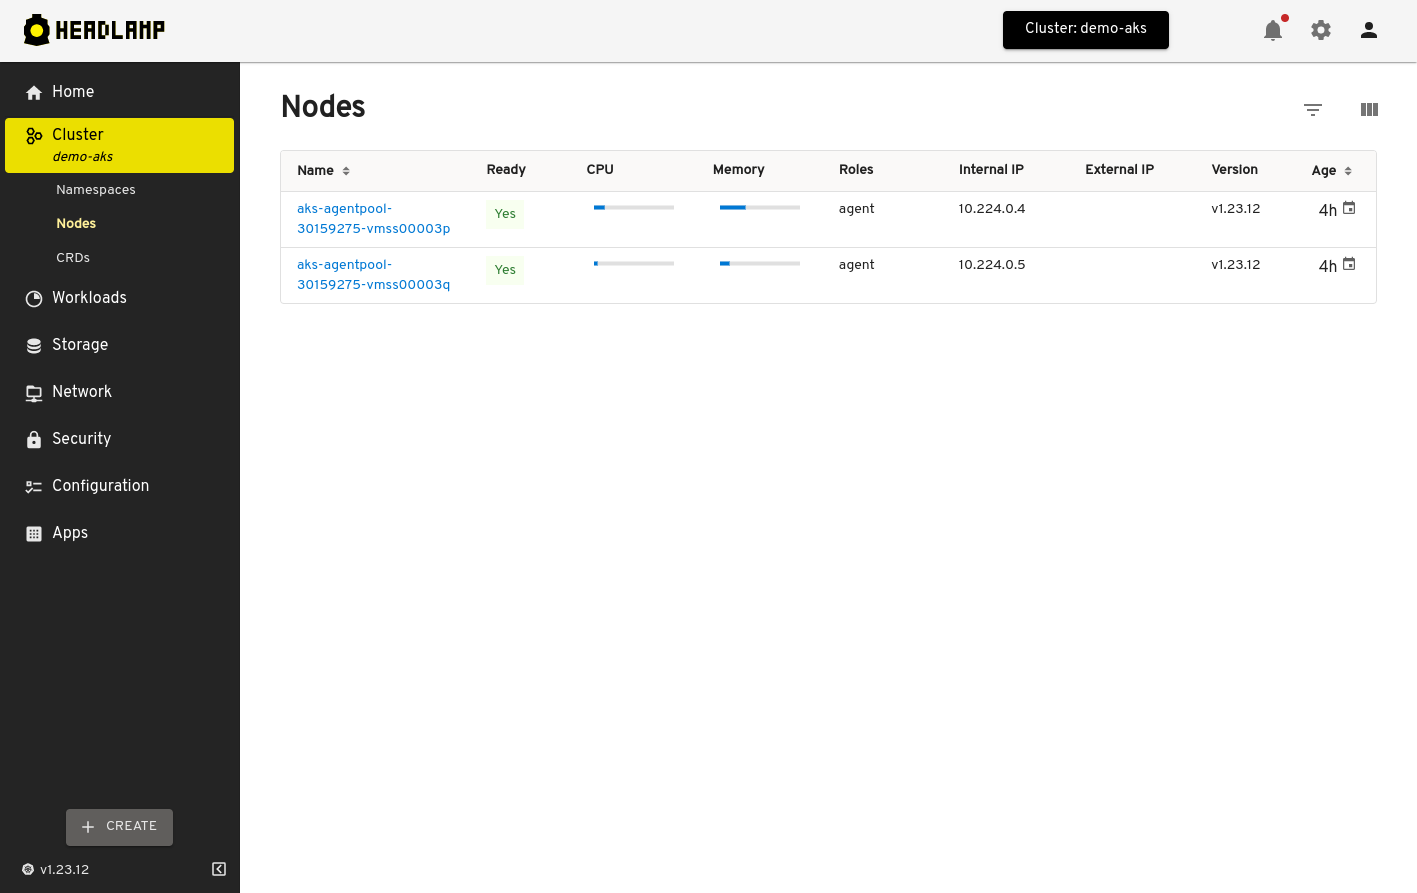Click the CPU column header
Image resolution: width=1417 pixels, height=893 pixels.
click(x=600, y=170)
